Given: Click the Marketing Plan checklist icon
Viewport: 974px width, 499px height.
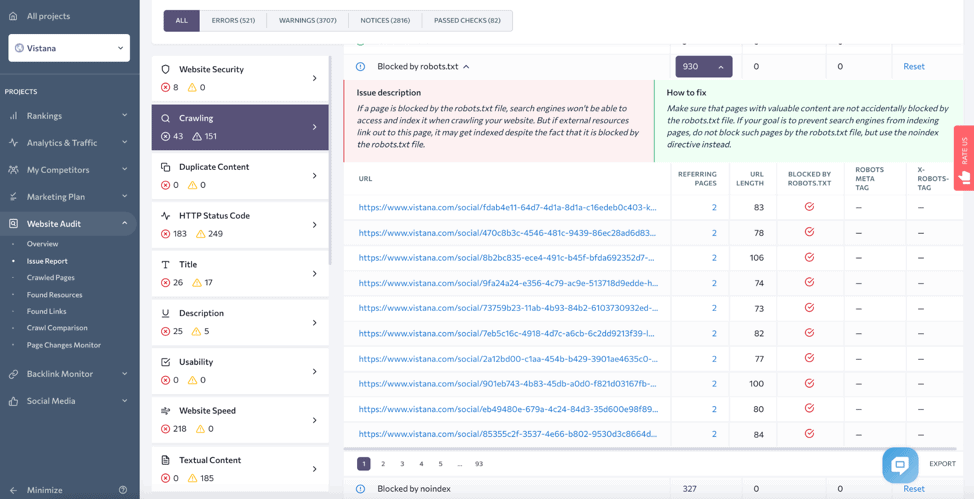Looking at the screenshot, I should click(x=13, y=197).
